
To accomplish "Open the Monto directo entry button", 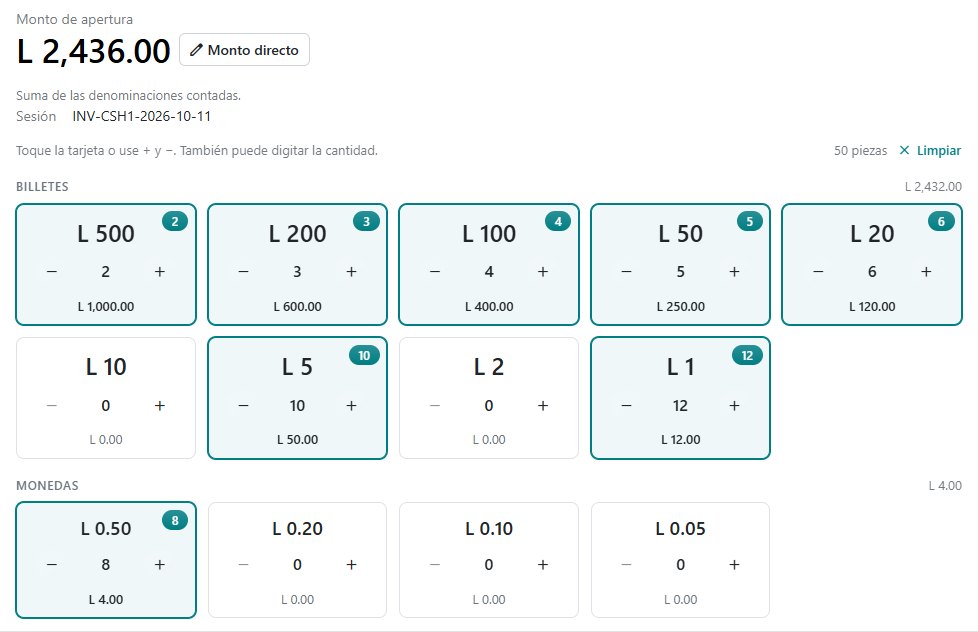I will [244, 50].
